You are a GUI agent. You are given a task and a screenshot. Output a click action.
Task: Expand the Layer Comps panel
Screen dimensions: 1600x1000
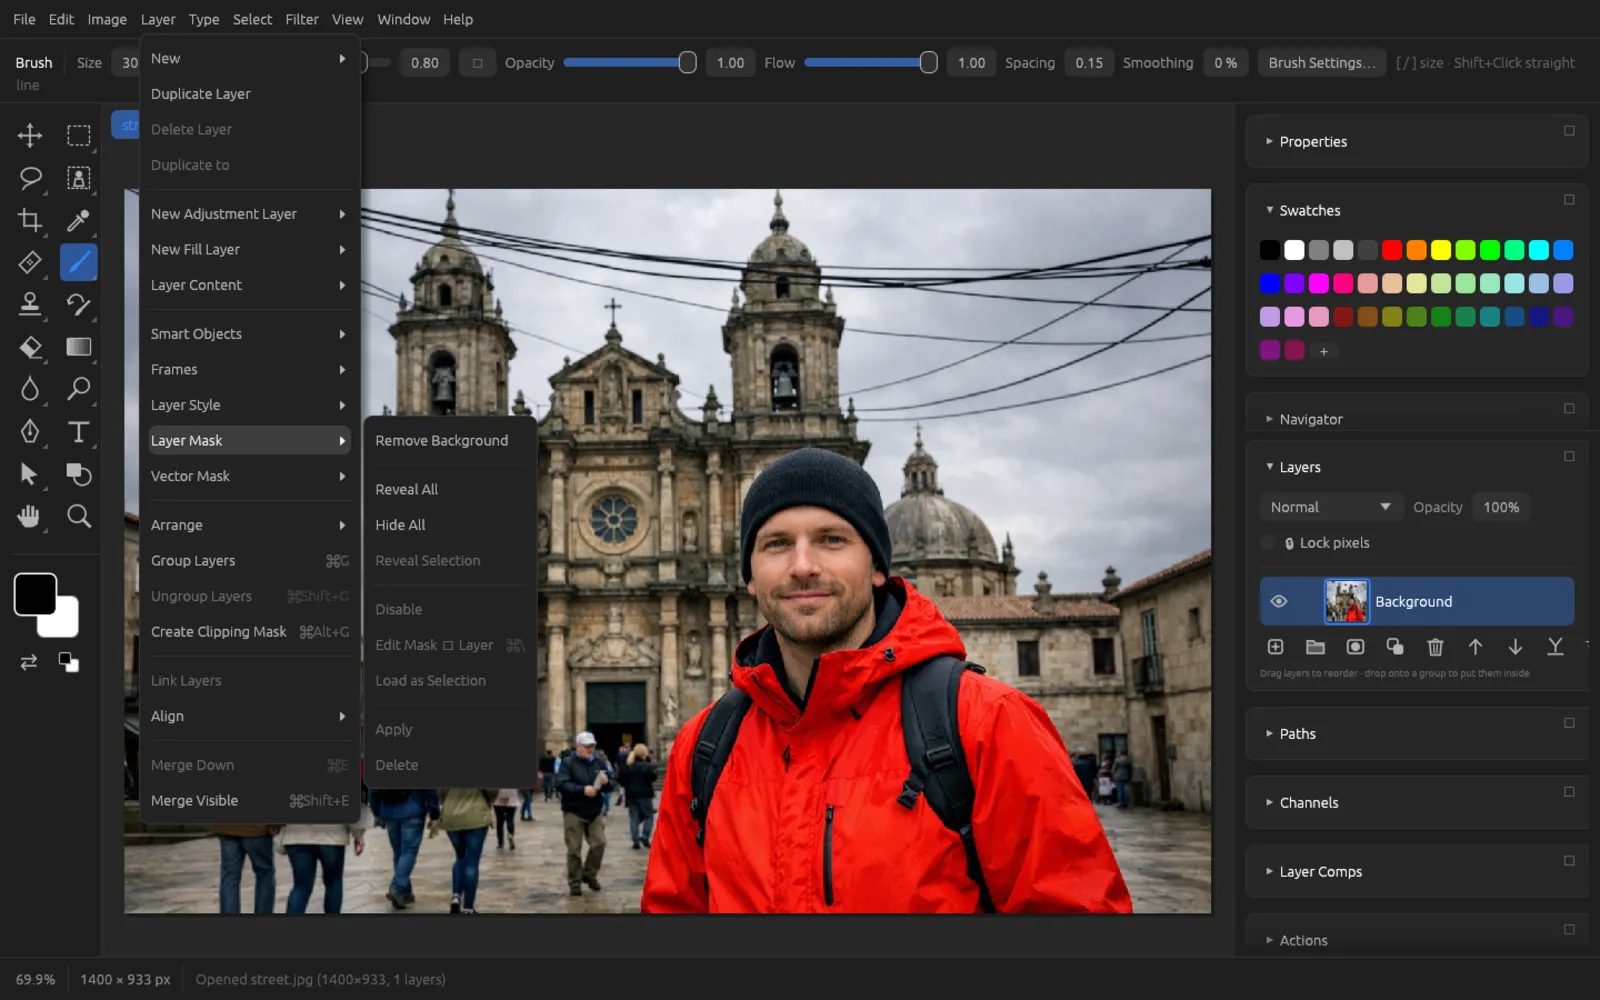pyautogui.click(x=1269, y=871)
